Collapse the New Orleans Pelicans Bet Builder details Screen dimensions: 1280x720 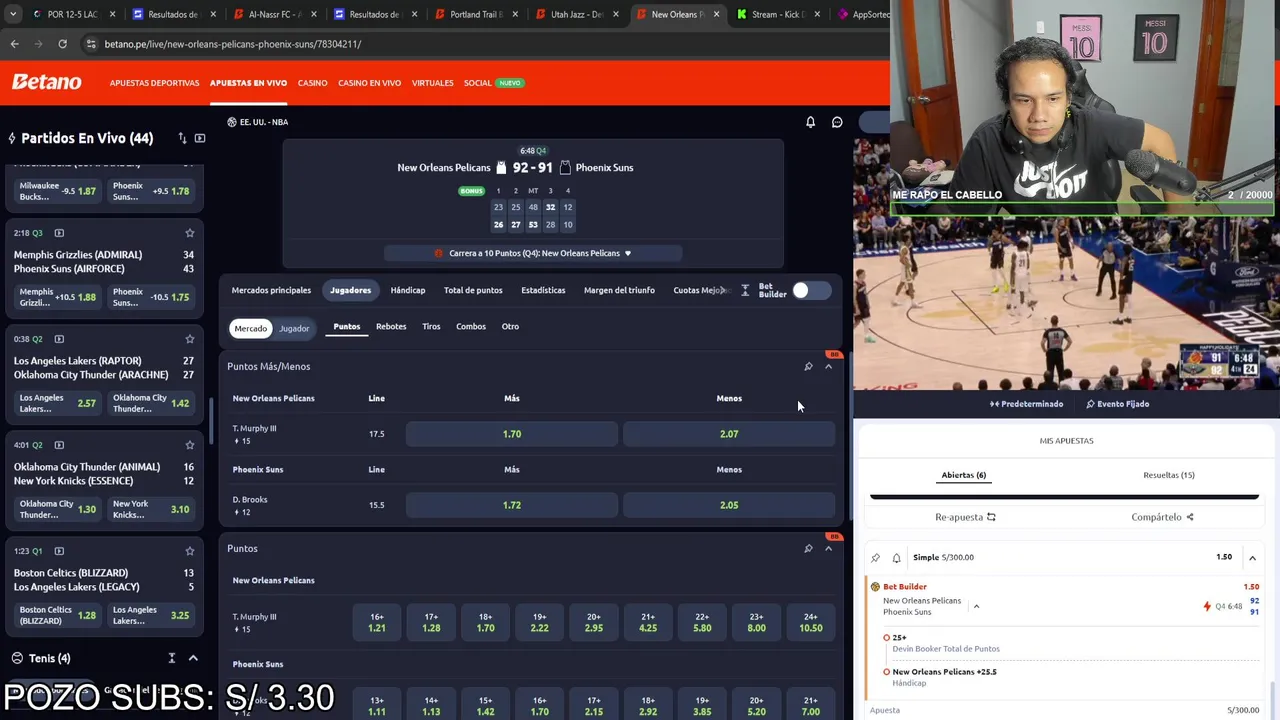point(976,606)
